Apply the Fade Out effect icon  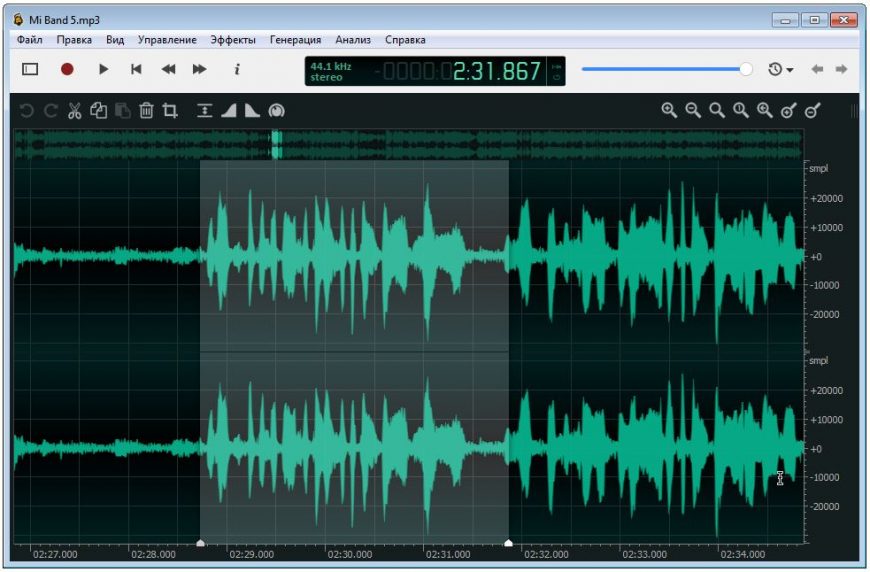click(252, 111)
